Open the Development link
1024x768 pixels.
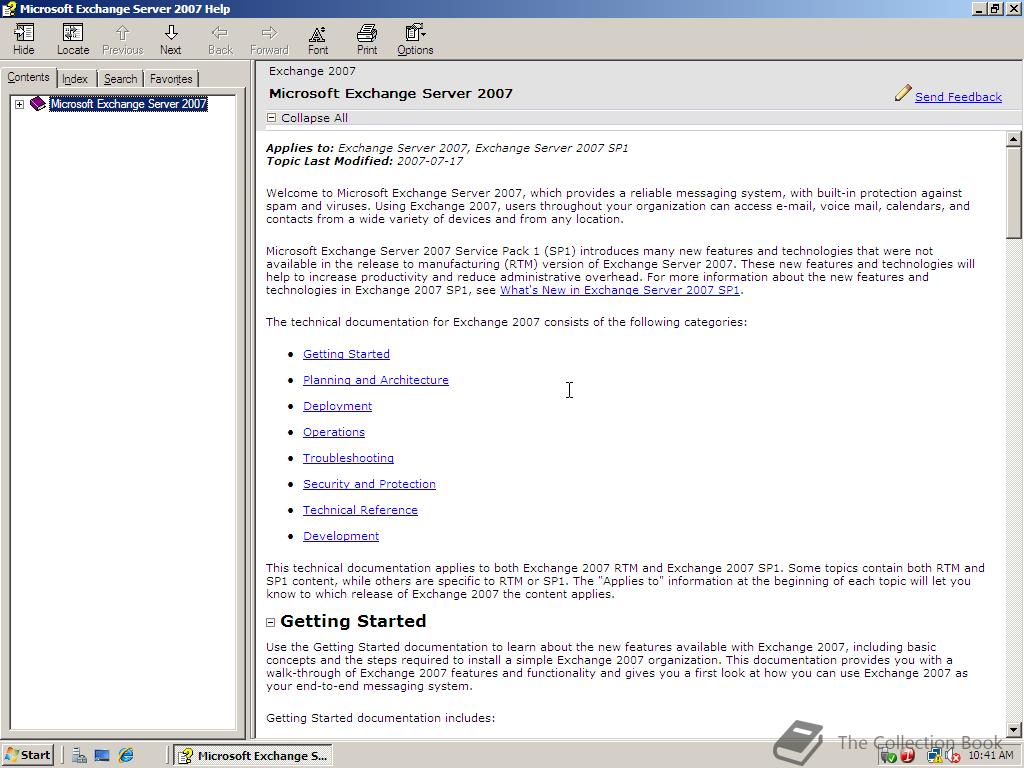[341, 536]
